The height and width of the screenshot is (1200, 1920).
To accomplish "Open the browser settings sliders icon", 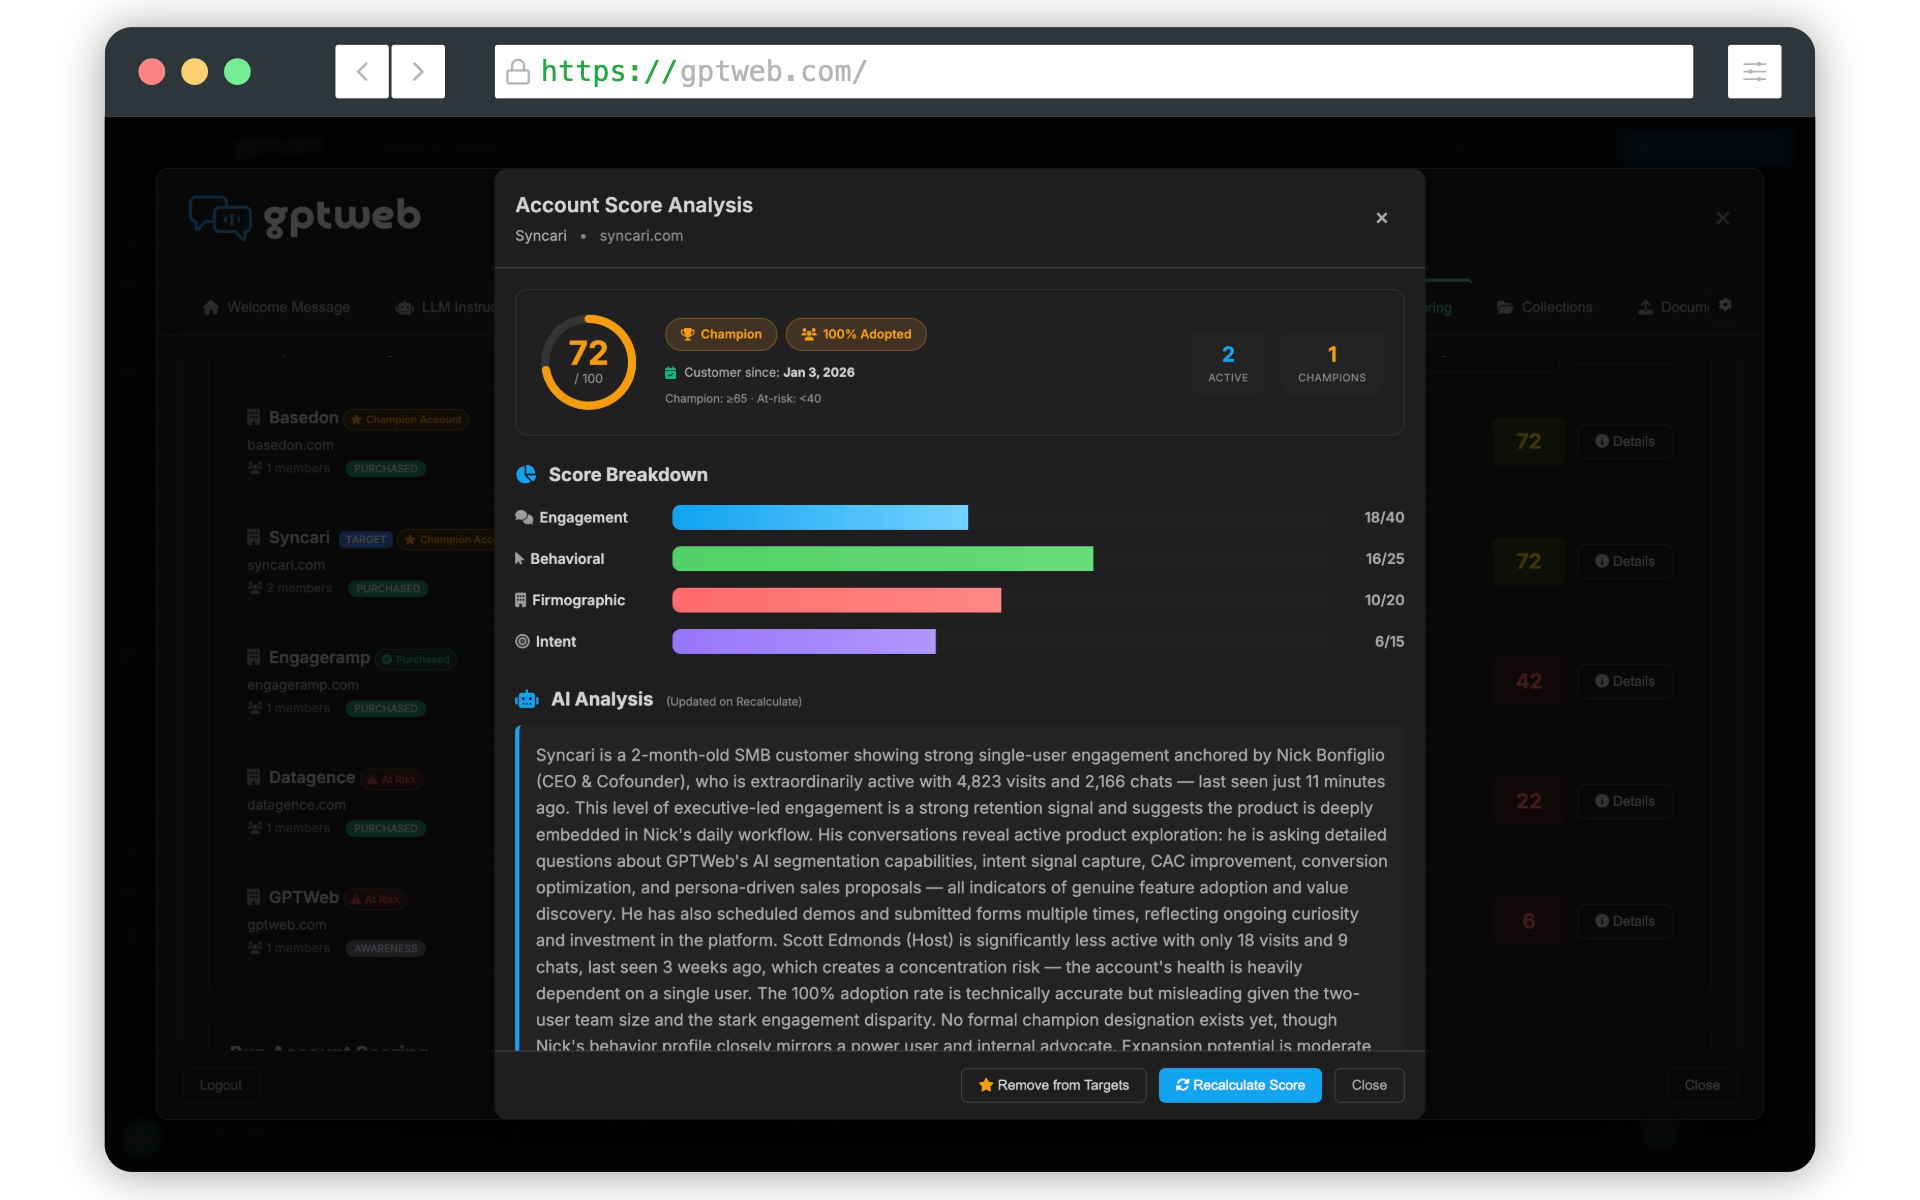I will tap(1754, 72).
